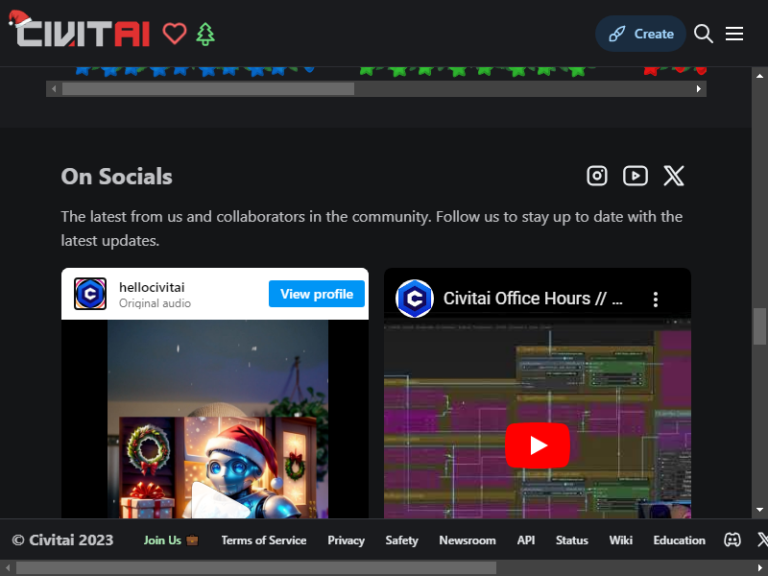Click the carousel scrollbar right arrow
Image resolution: width=768 pixels, height=576 pixels.
pos(698,89)
